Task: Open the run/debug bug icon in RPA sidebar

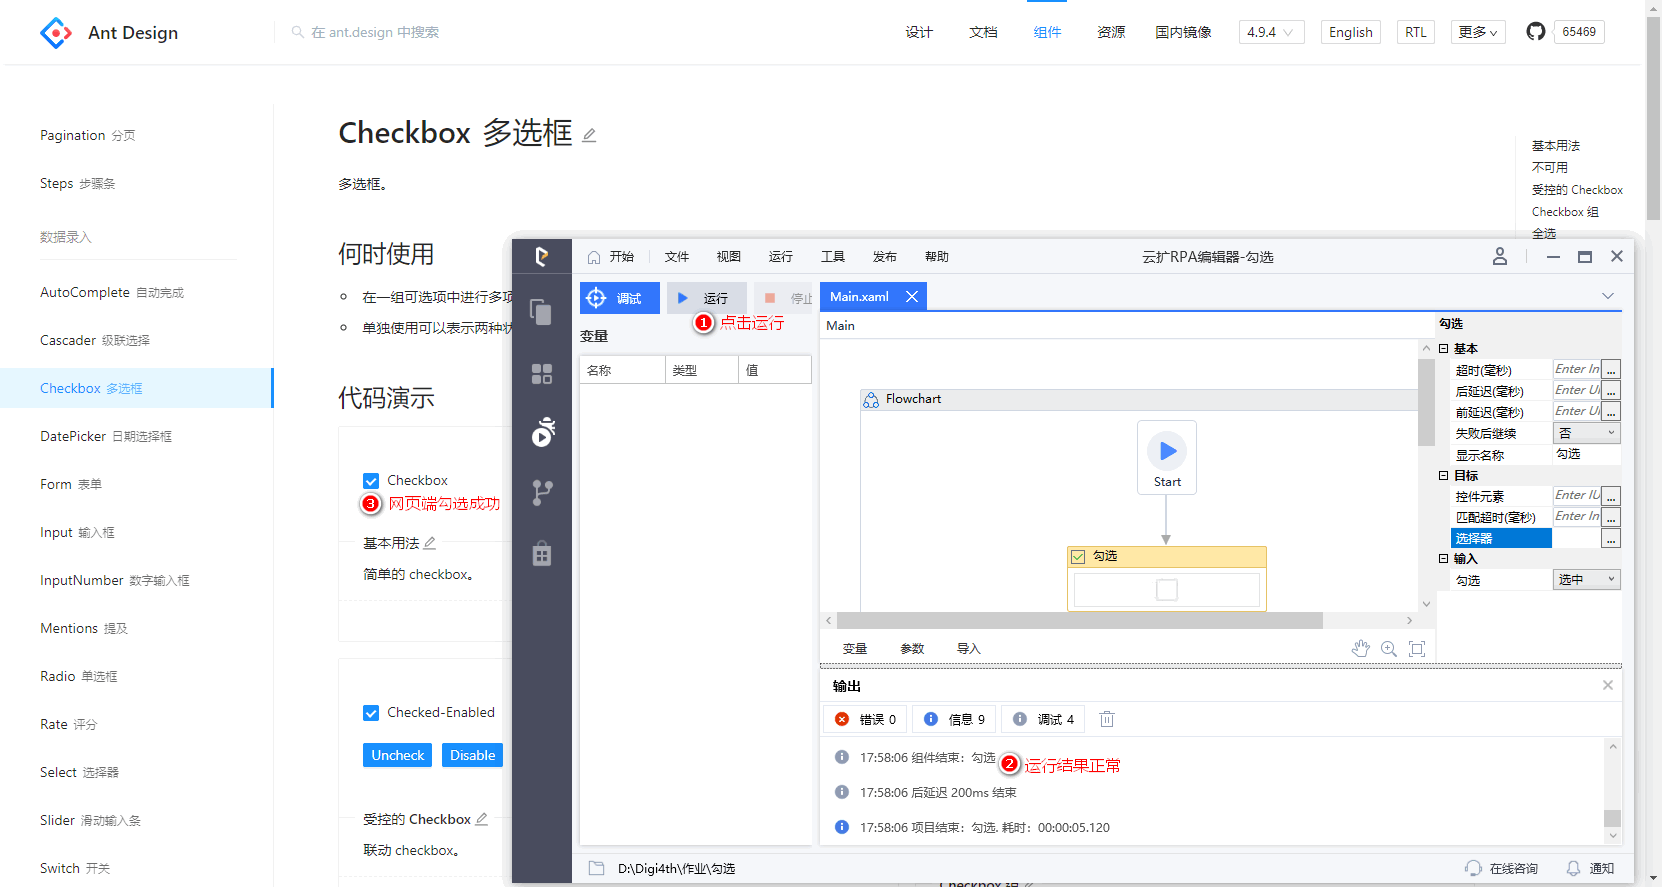Action: (542, 432)
